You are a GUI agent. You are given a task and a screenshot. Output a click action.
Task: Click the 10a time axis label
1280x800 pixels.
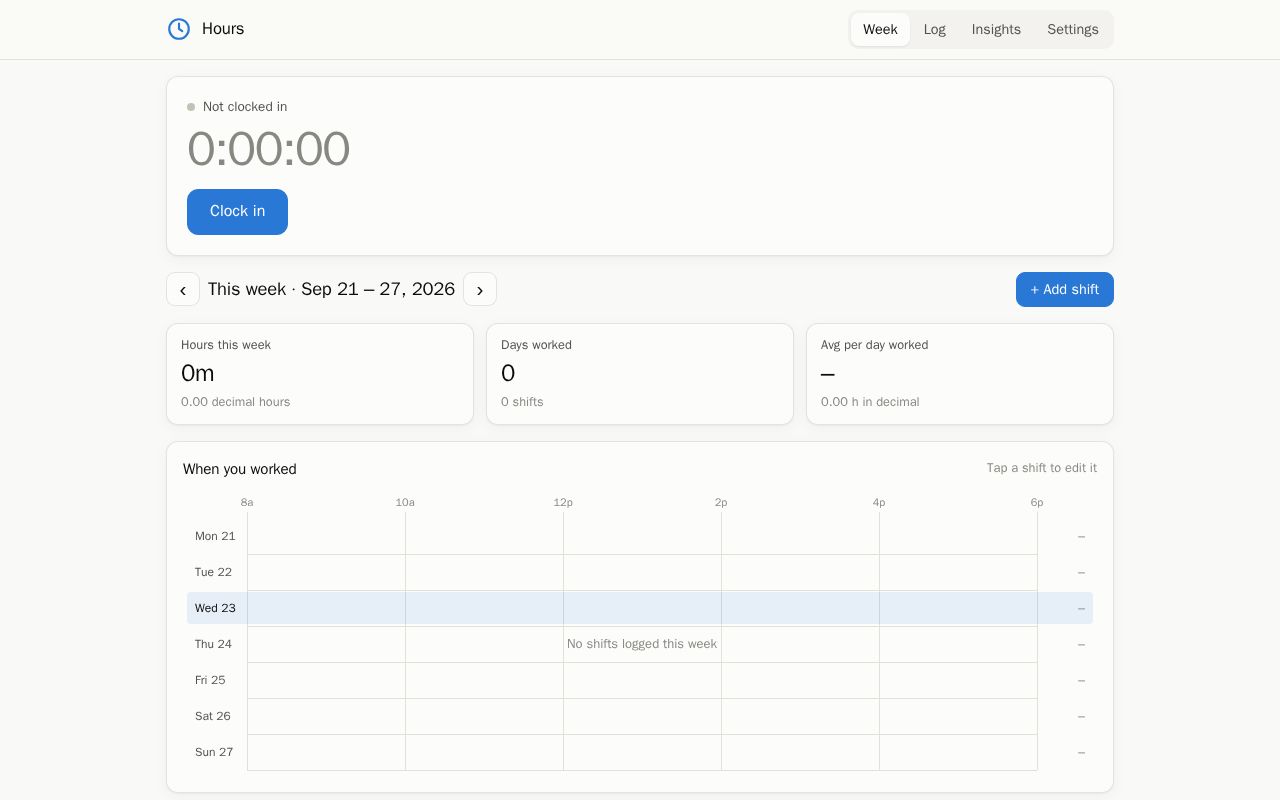405,502
